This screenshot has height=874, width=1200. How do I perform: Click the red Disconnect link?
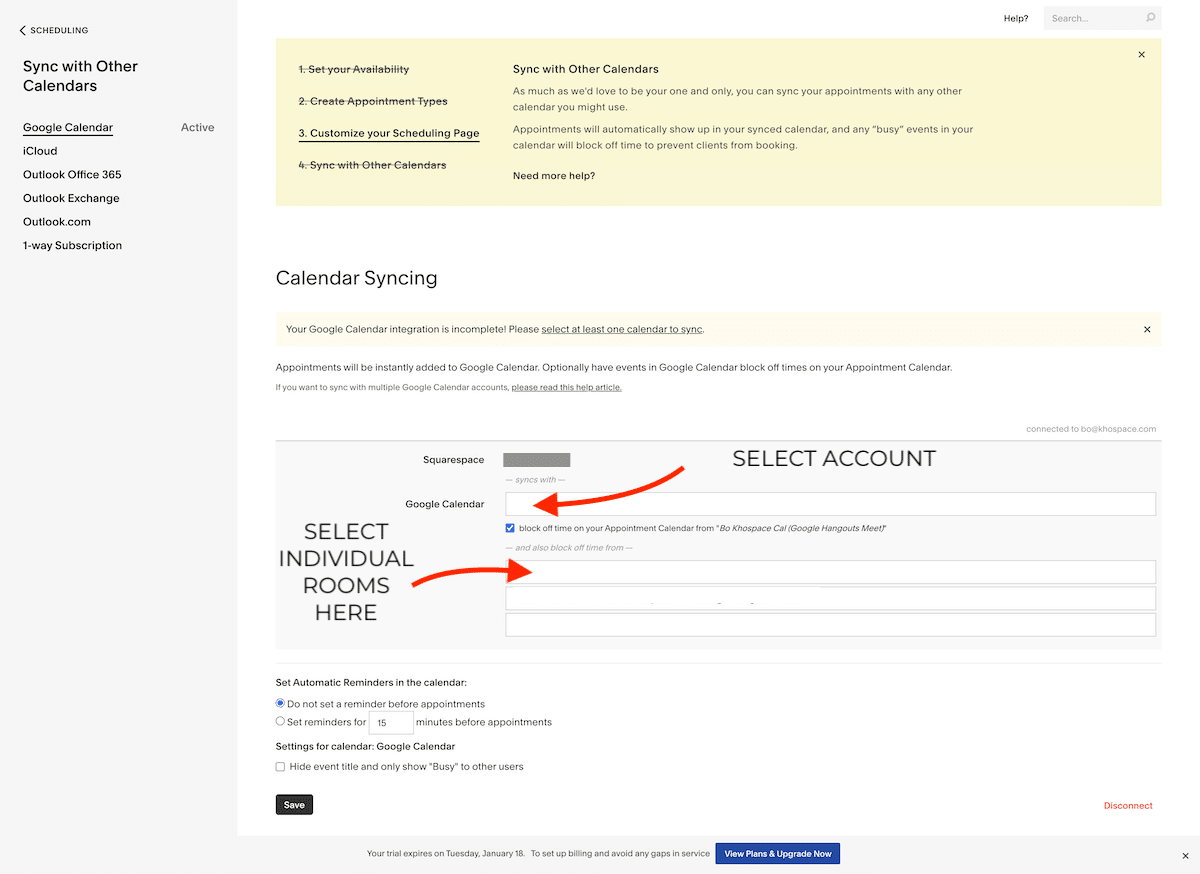point(1128,806)
